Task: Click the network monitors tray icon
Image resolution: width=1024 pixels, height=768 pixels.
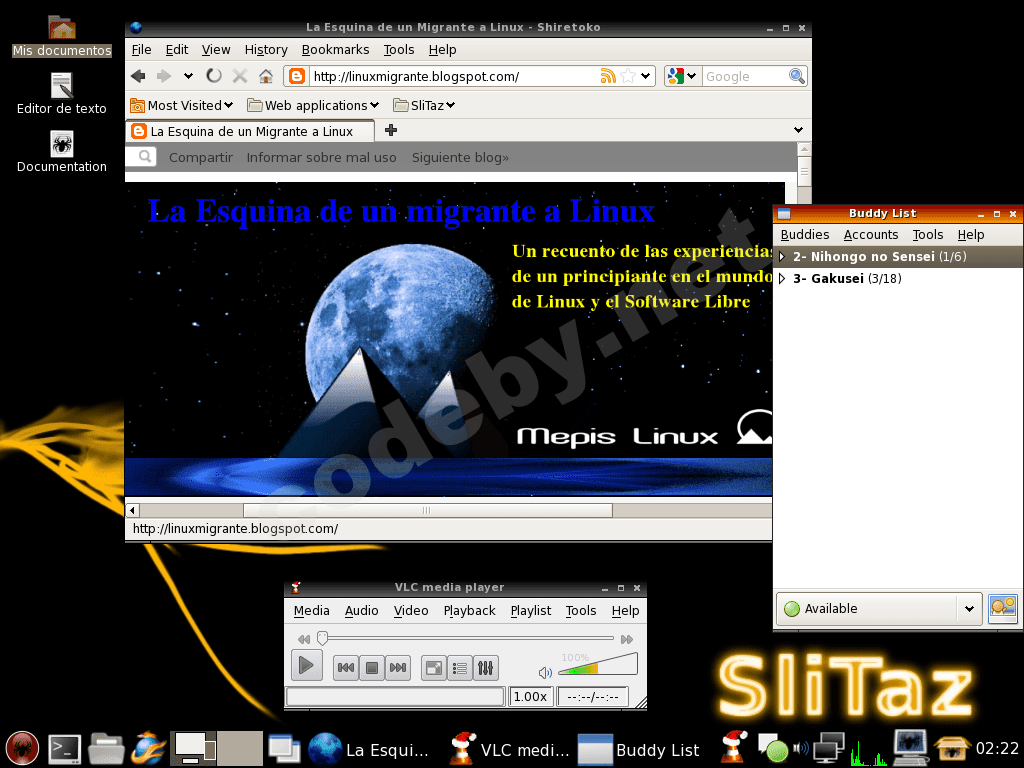Action: tap(829, 748)
